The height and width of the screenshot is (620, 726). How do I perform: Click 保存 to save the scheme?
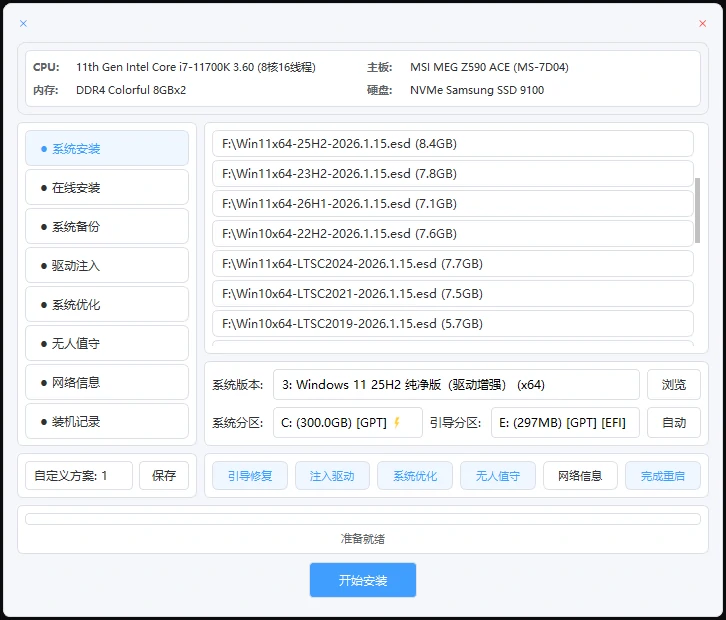click(164, 476)
